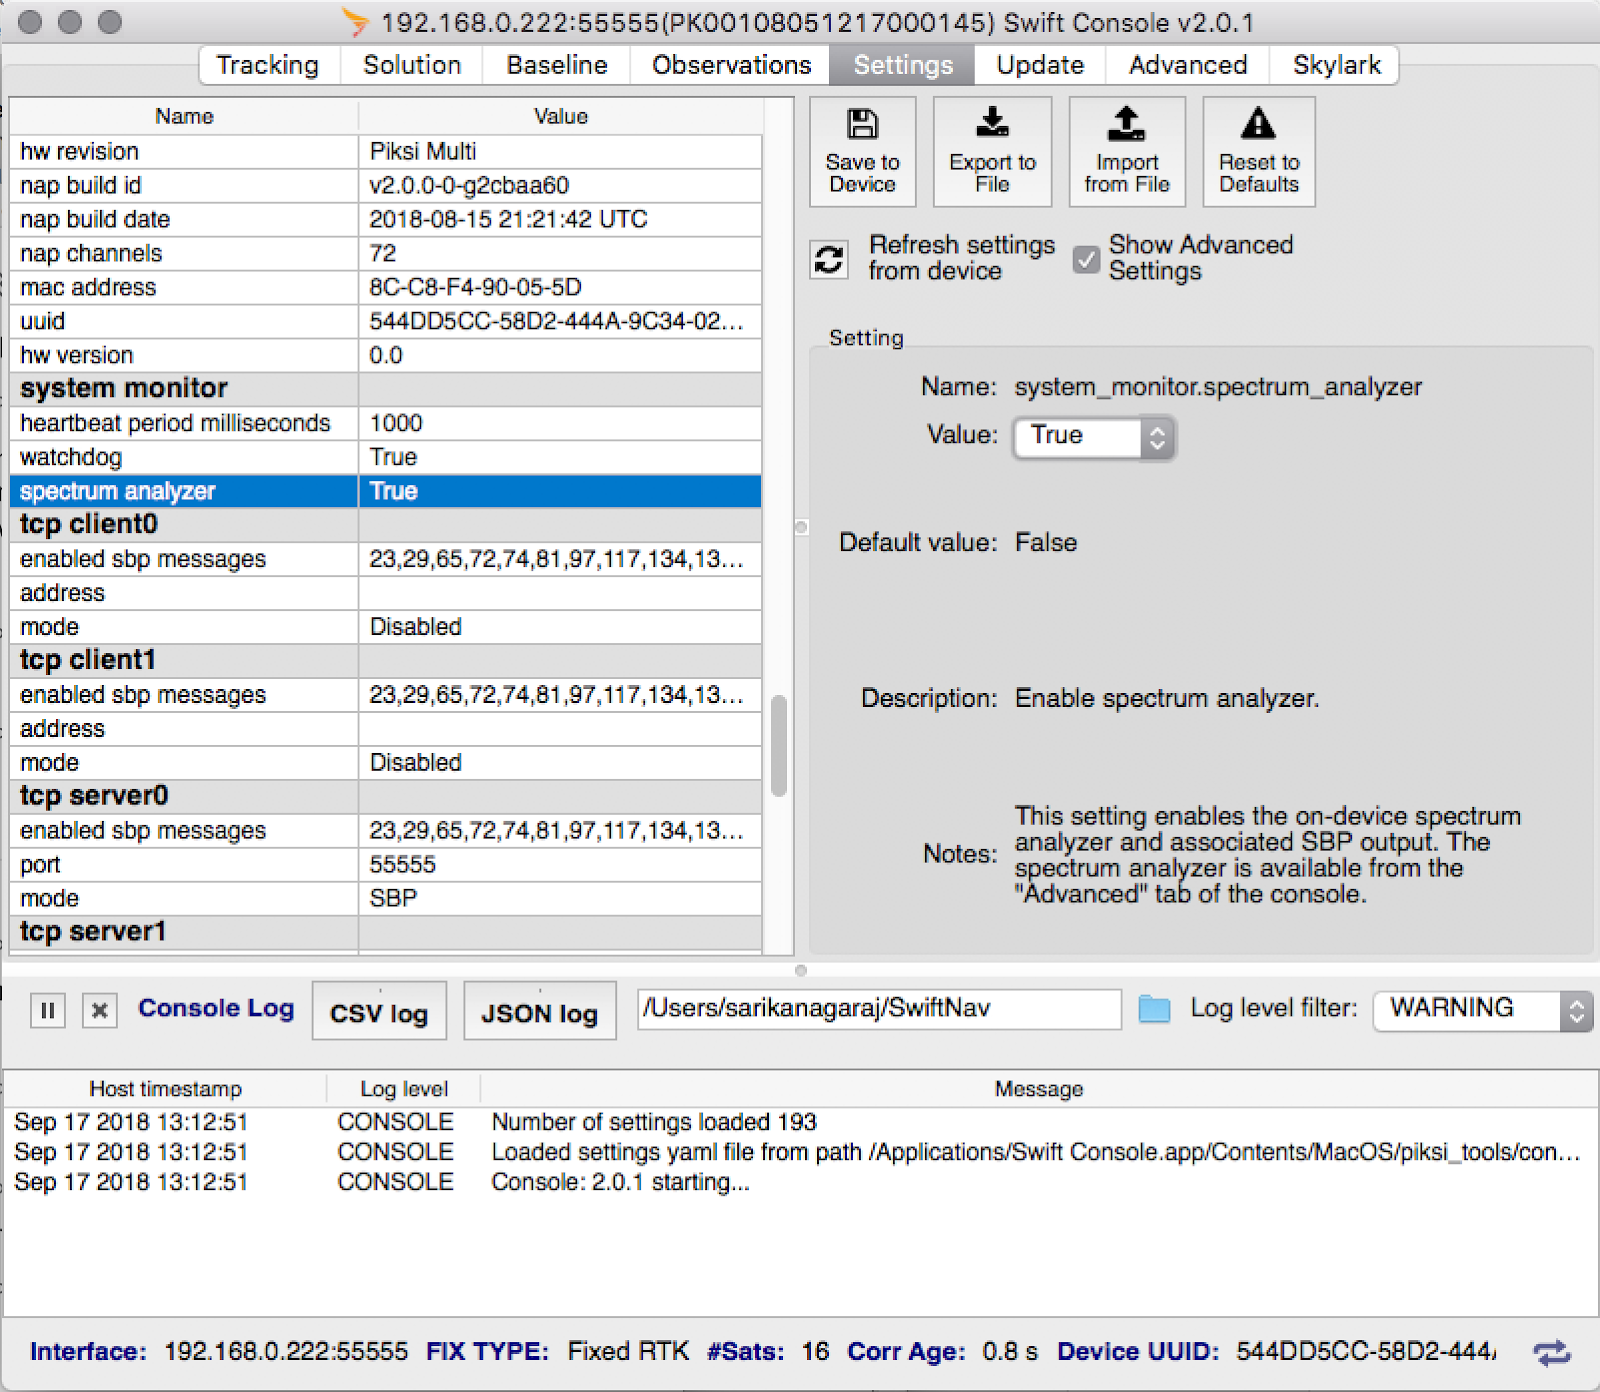This screenshot has width=1600, height=1392.
Task: Select the hw revision row
Action: (x=386, y=151)
